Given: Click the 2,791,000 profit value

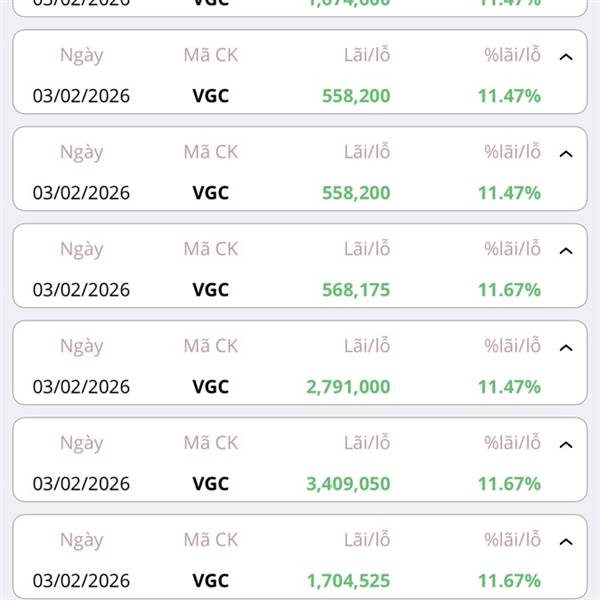Looking at the screenshot, I should (348, 387).
